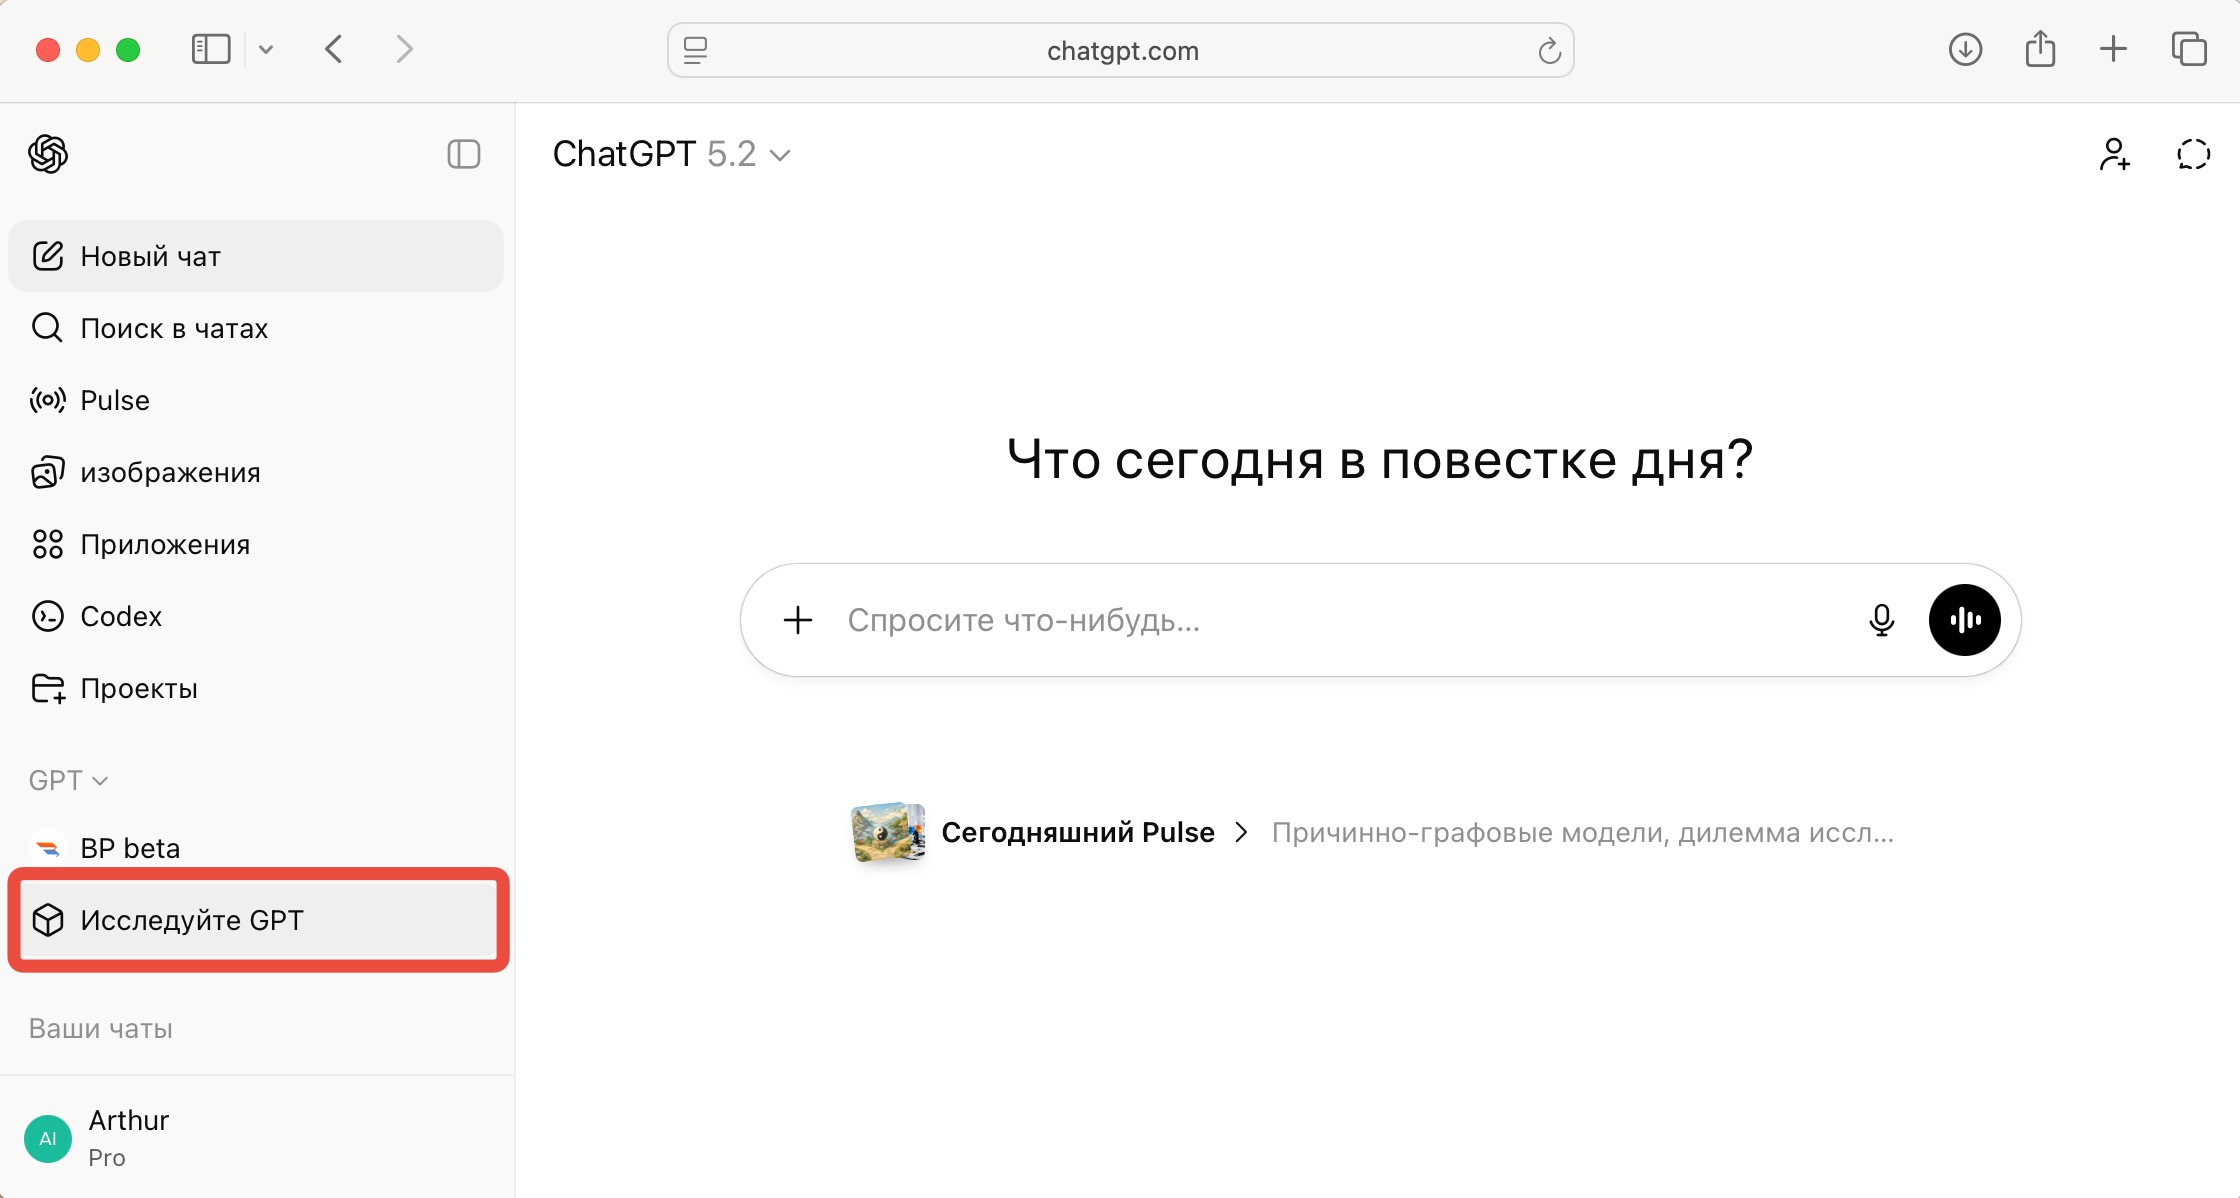Reload the page with refresh icon
The image size is (2240, 1198).
[x=1549, y=50]
